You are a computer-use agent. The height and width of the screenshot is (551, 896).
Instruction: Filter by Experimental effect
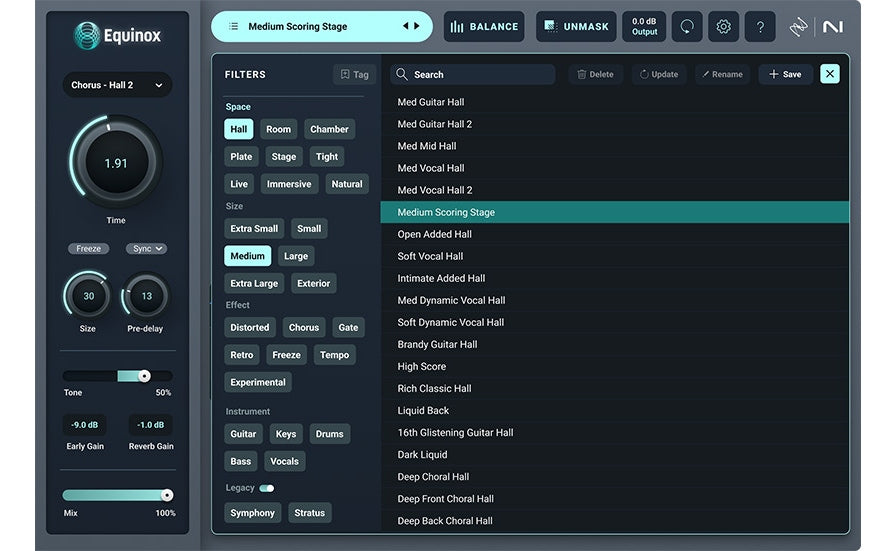(x=258, y=382)
